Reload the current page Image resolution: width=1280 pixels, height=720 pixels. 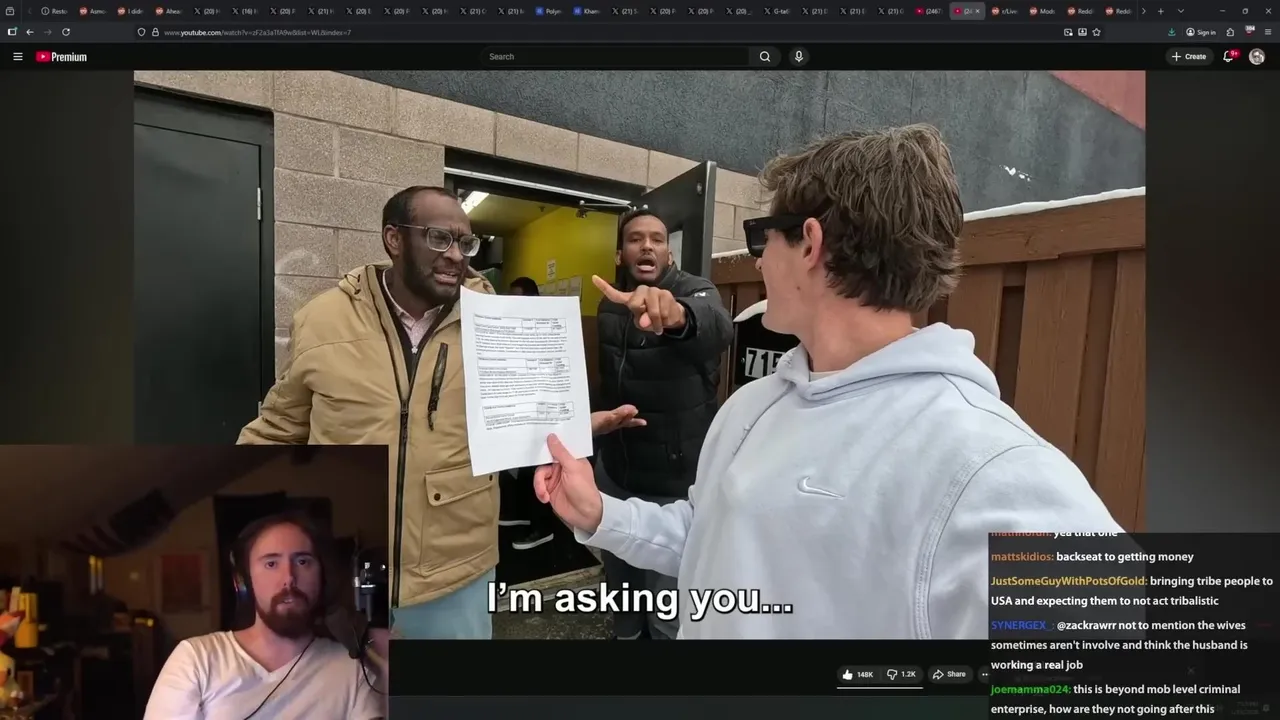(66, 32)
